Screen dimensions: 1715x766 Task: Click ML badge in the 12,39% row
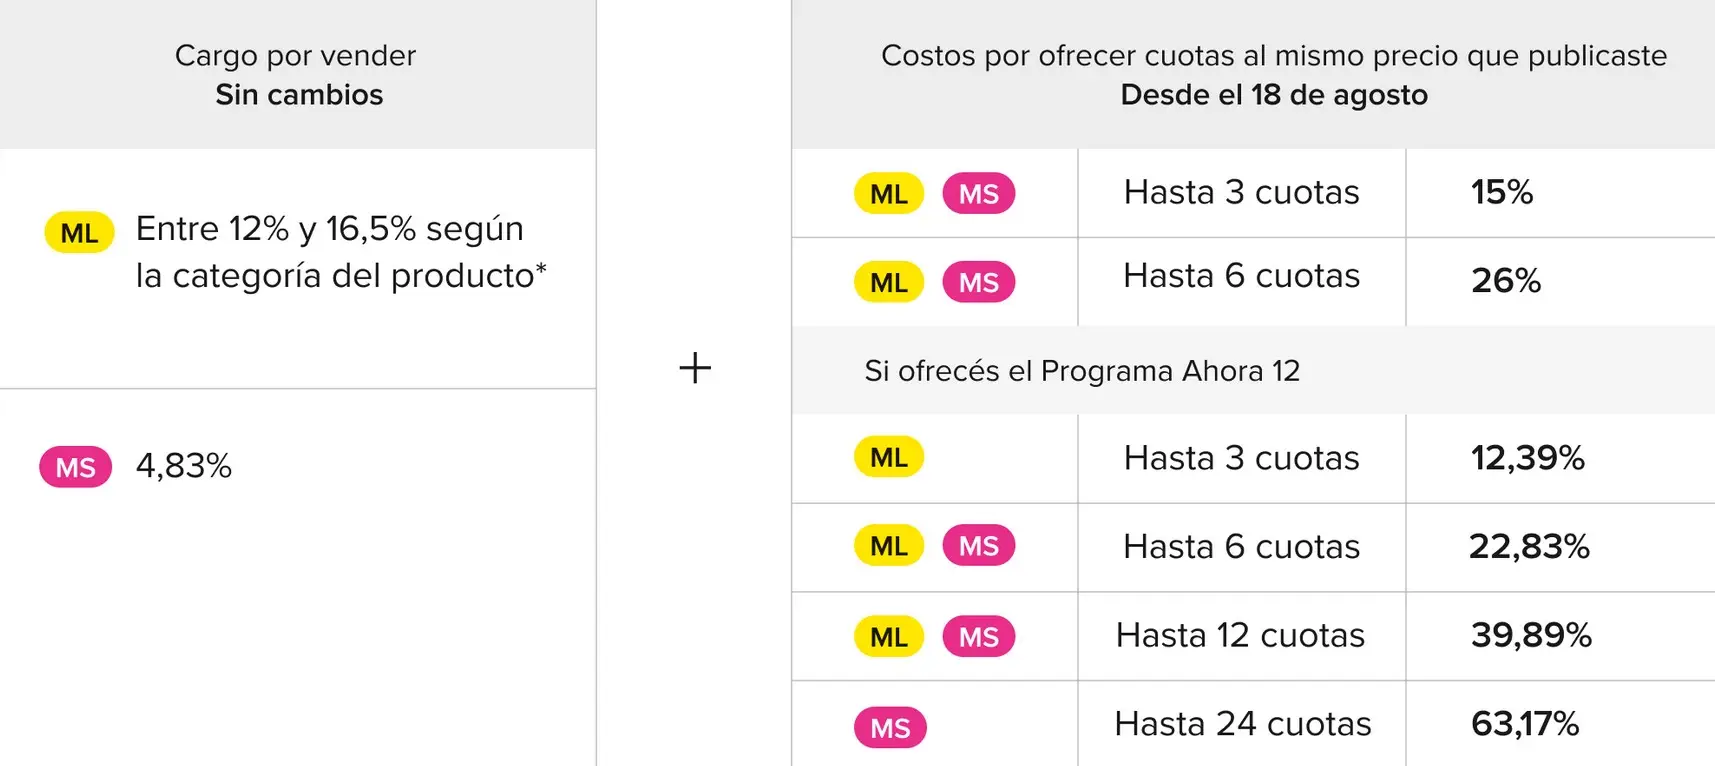tap(889, 457)
